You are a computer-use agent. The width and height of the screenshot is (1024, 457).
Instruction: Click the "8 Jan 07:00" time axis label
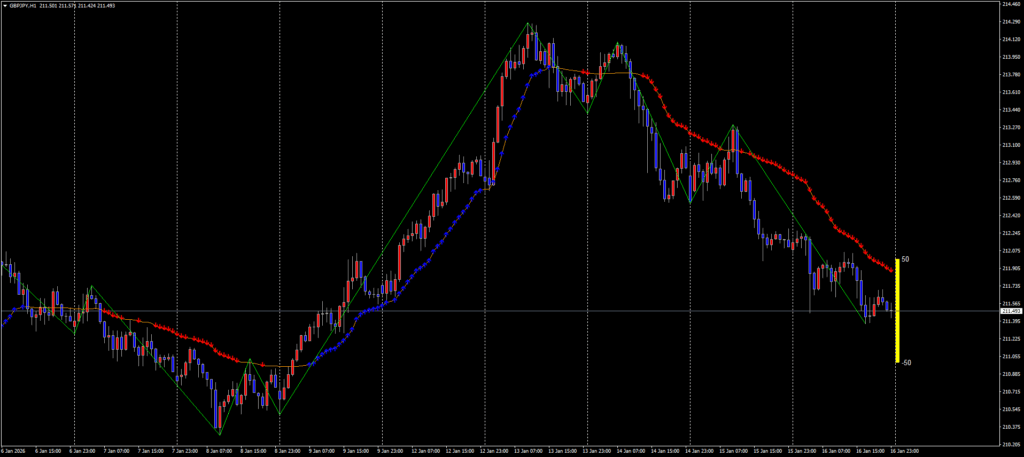tap(219, 451)
